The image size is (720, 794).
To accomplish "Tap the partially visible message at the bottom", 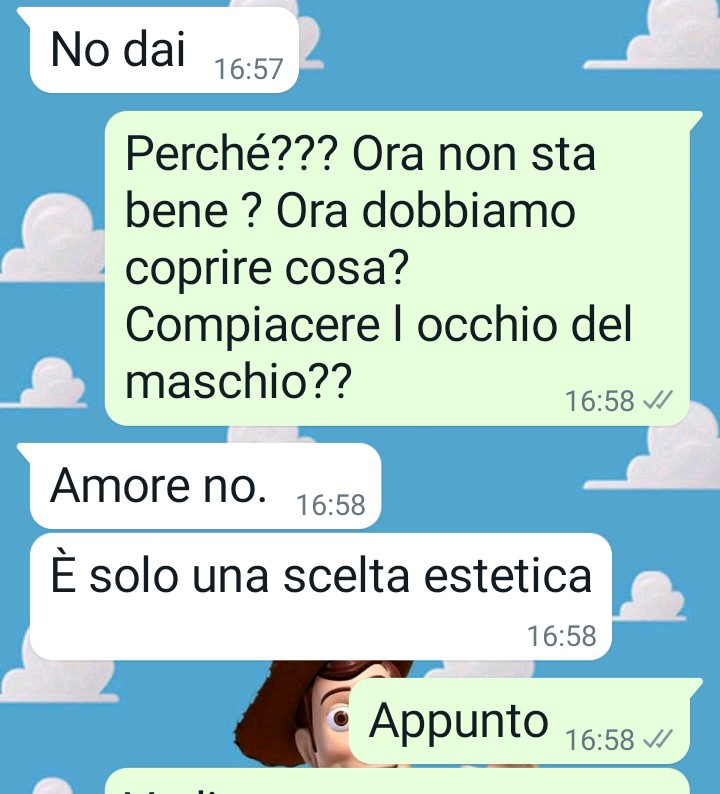I will tap(397, 781).
